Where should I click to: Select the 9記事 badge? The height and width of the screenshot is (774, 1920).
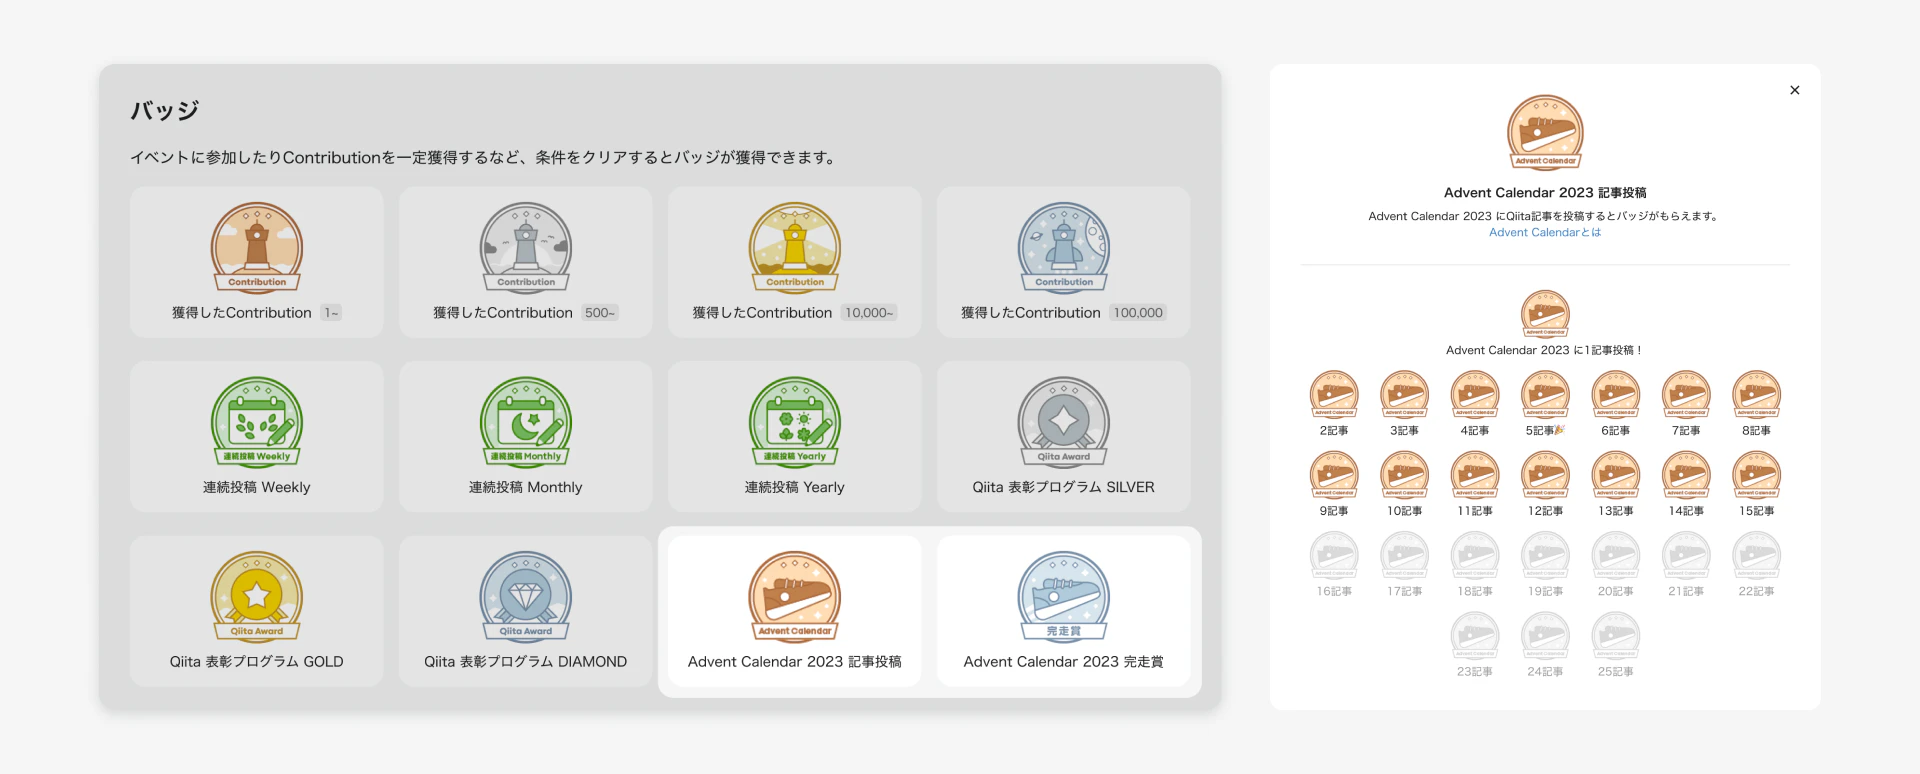(1334, 475)
